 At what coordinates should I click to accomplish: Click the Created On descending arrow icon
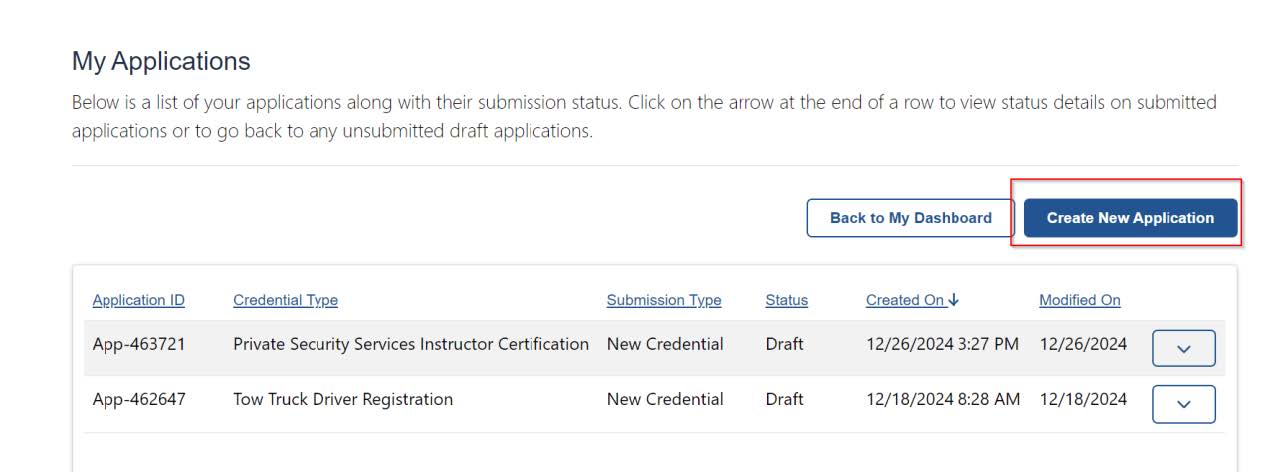point(954,300)
